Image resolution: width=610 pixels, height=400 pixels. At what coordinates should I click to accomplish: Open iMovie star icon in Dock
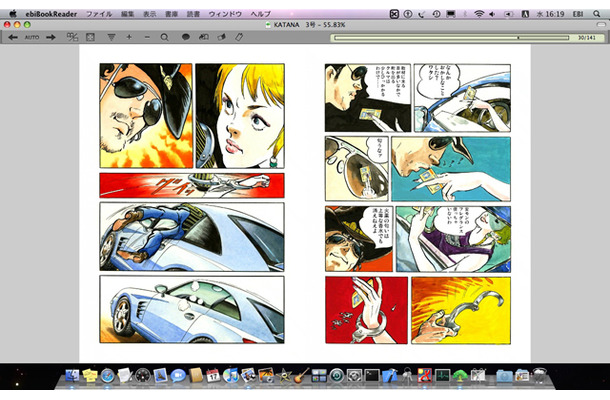tap(284, 375)
